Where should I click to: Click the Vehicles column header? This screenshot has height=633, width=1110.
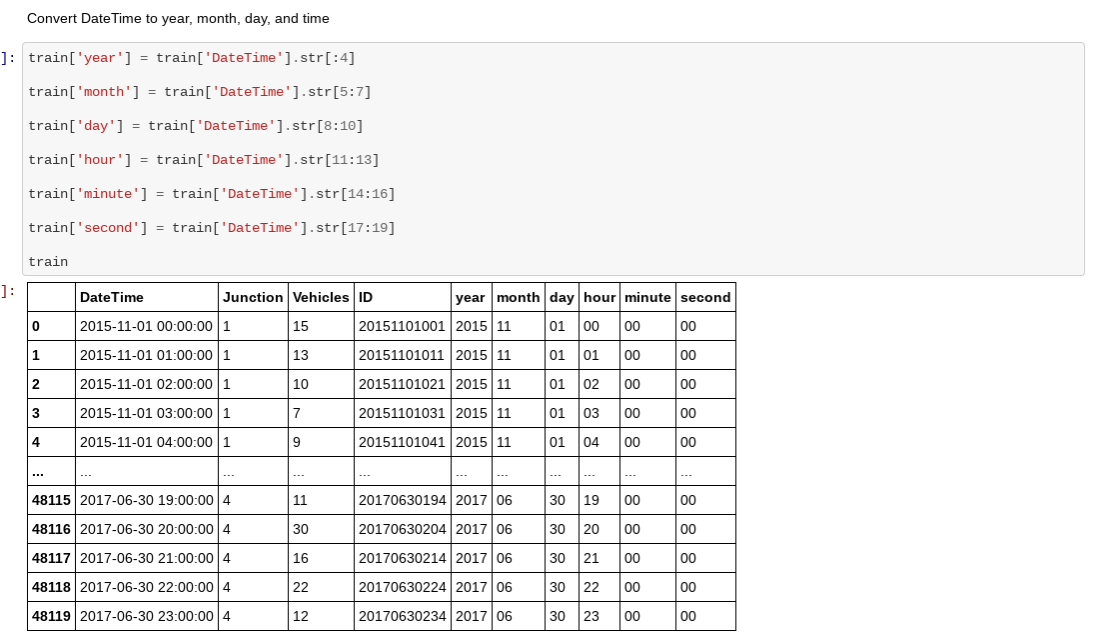point(318,297)
